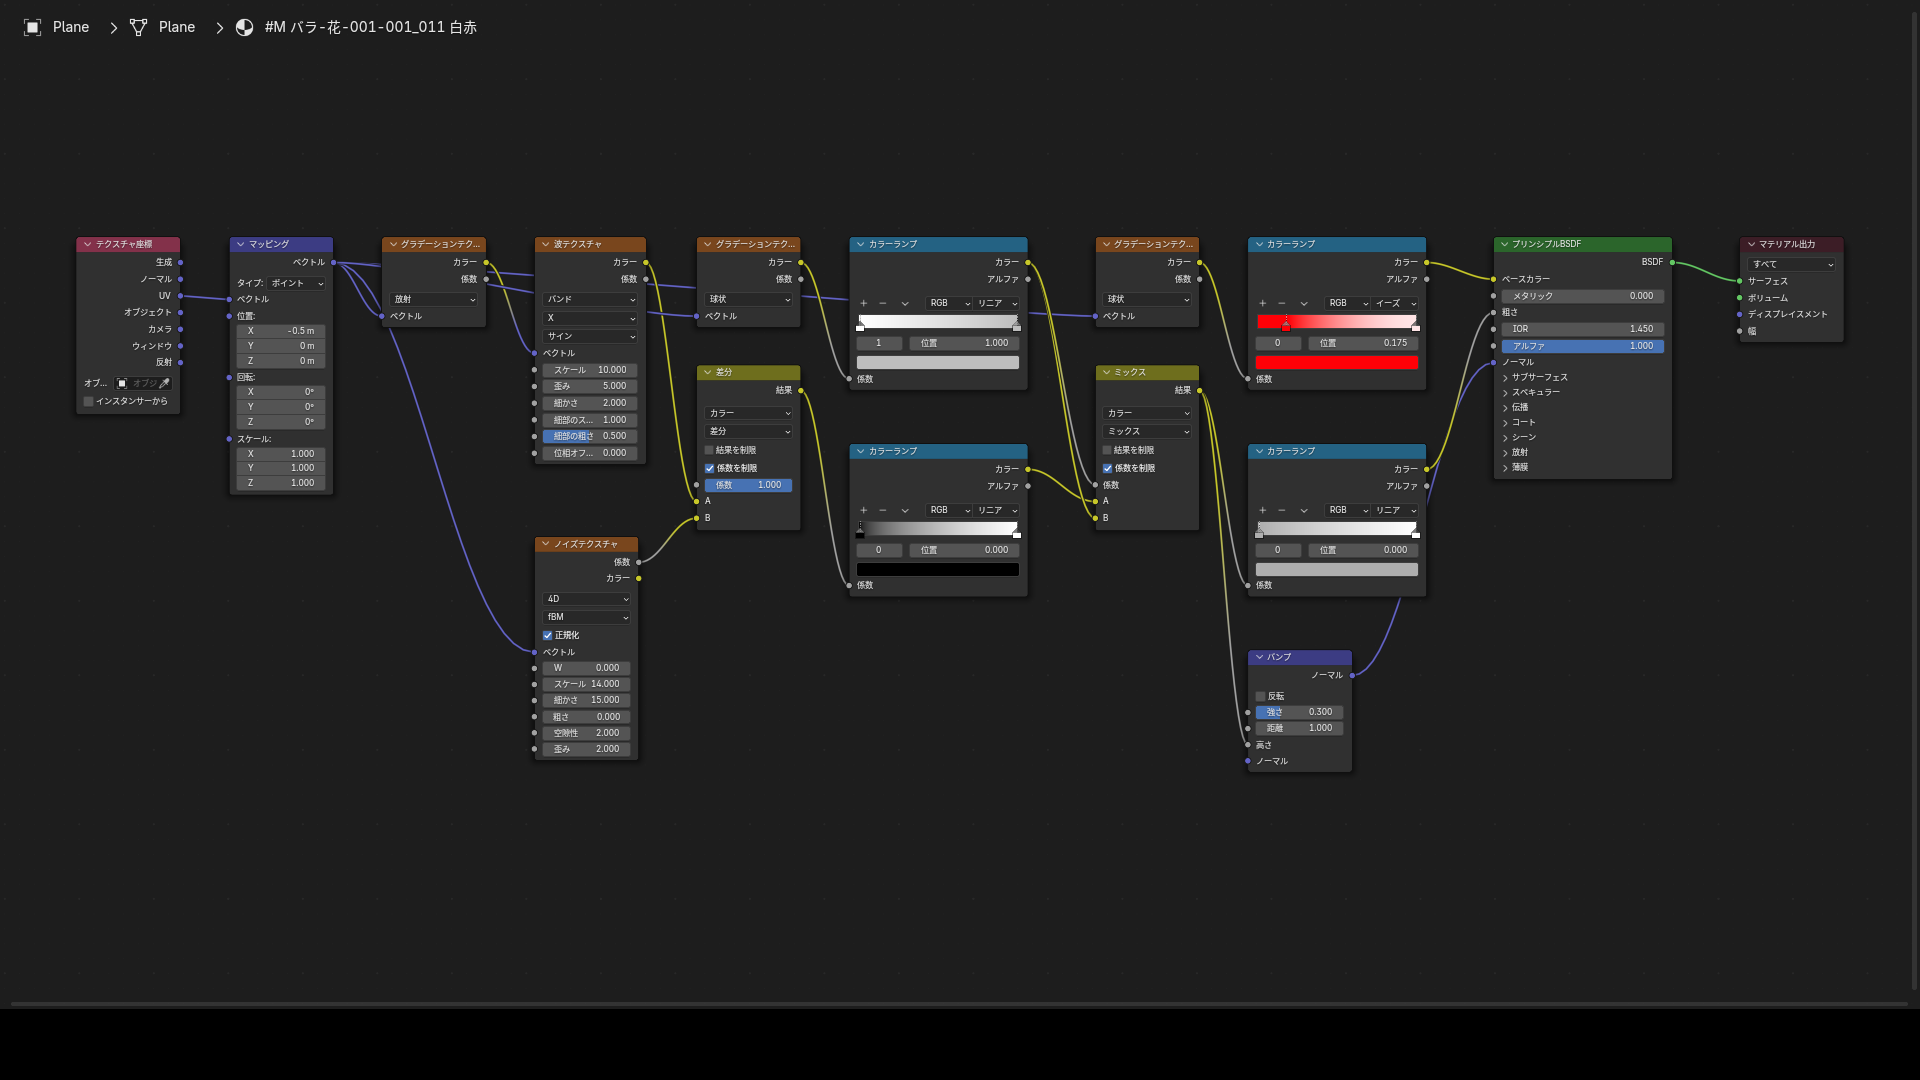Click スケール 14.000 field in noise texture node

tap(587, 684)
